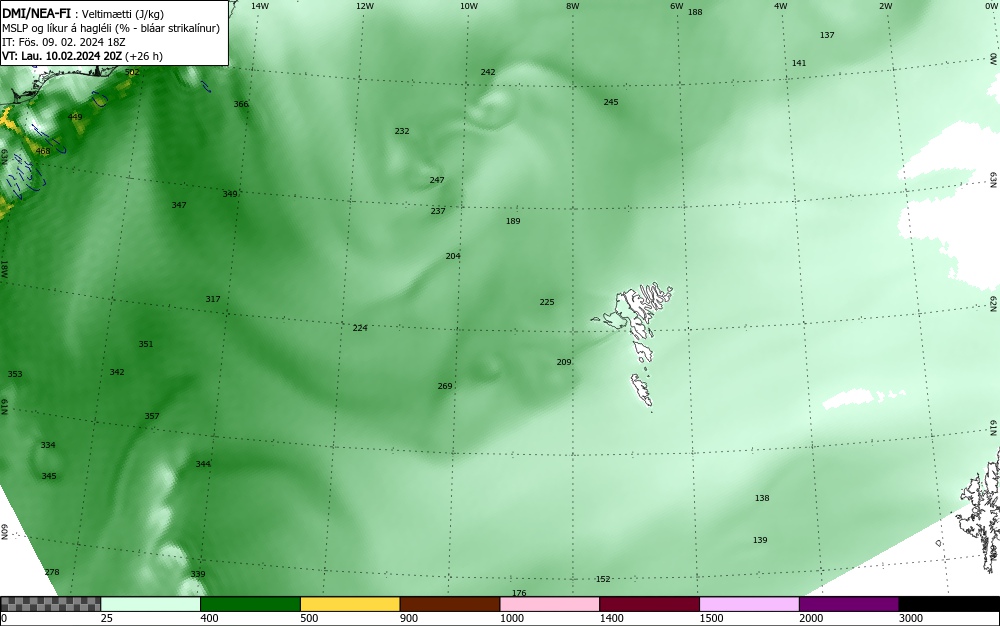Image resolution: width=1000 pixels, height=626 pixels.
Task: Select the black legend swatch above 3000
Action: (949, 604)
